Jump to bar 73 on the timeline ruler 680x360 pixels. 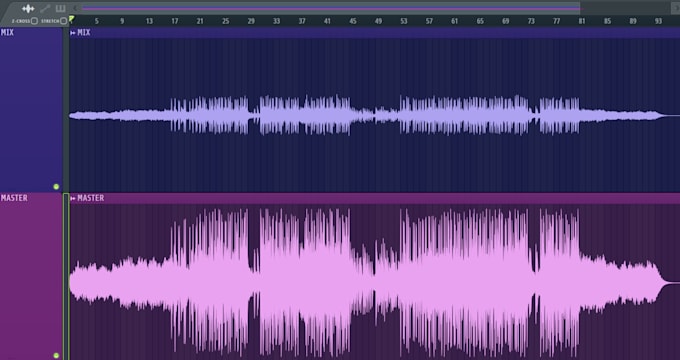pyautogui.click(x=531, y=21)
